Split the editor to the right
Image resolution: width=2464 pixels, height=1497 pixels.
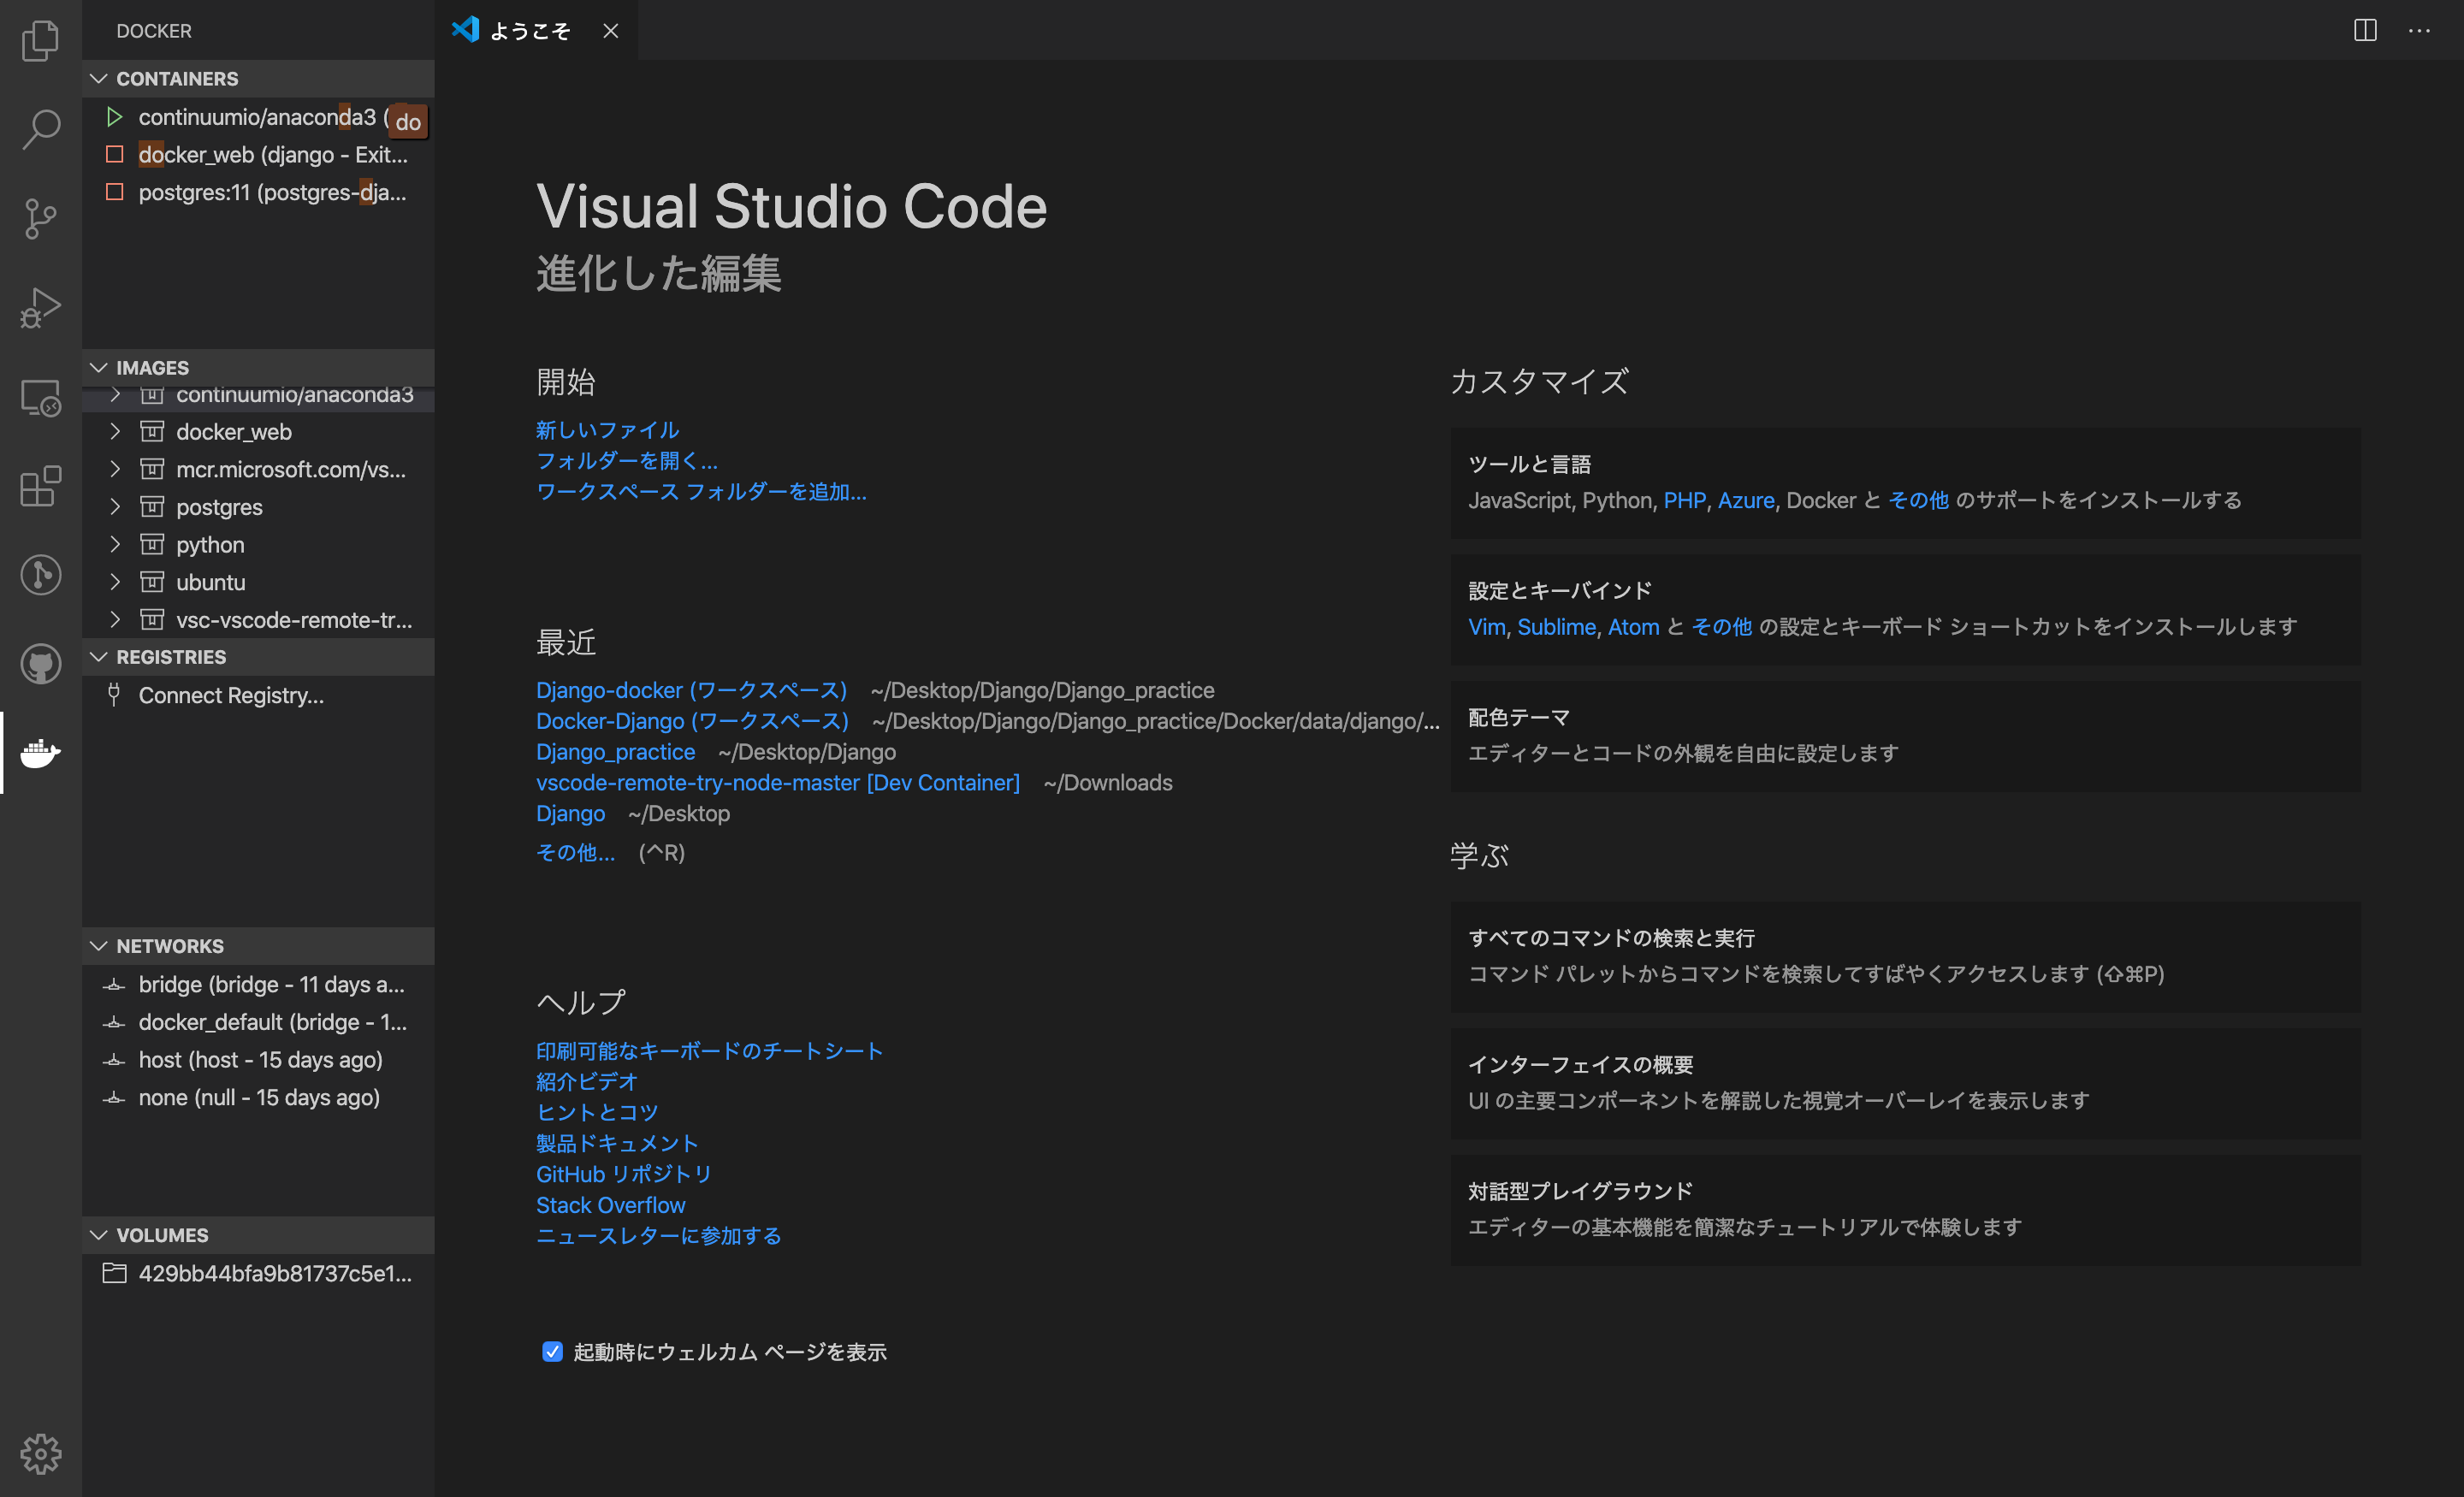click(x=2365, y=30)
